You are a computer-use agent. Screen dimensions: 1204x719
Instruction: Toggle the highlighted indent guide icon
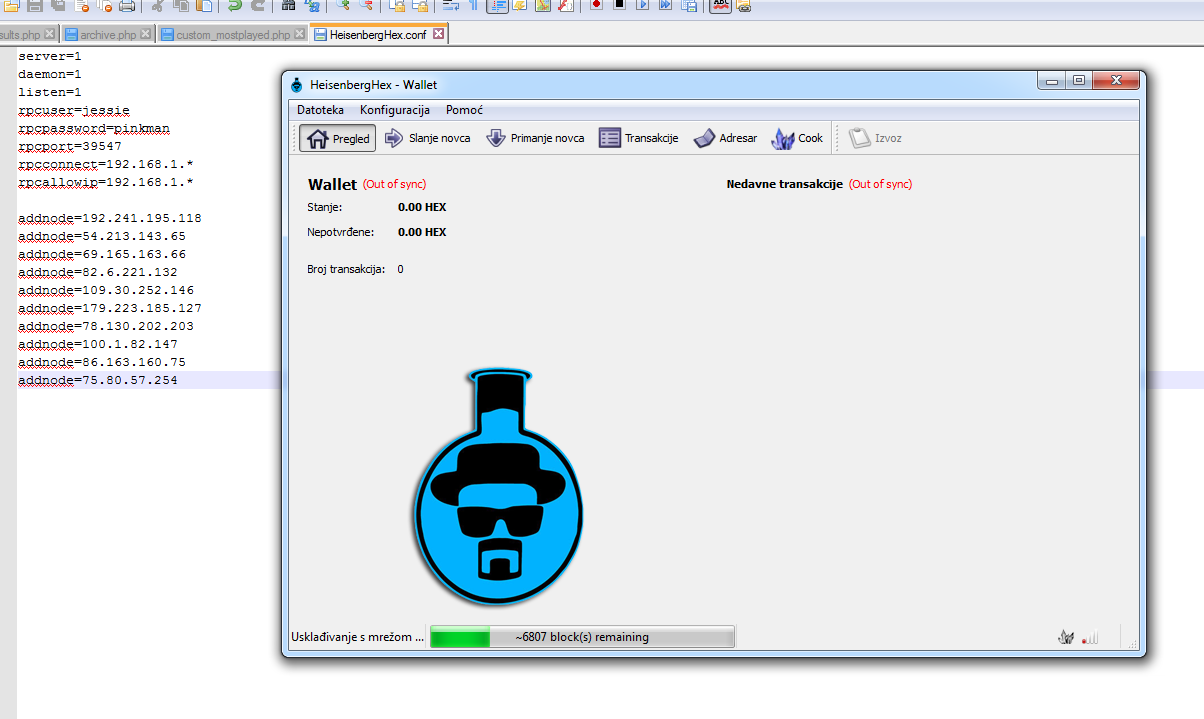click(499, 7)
